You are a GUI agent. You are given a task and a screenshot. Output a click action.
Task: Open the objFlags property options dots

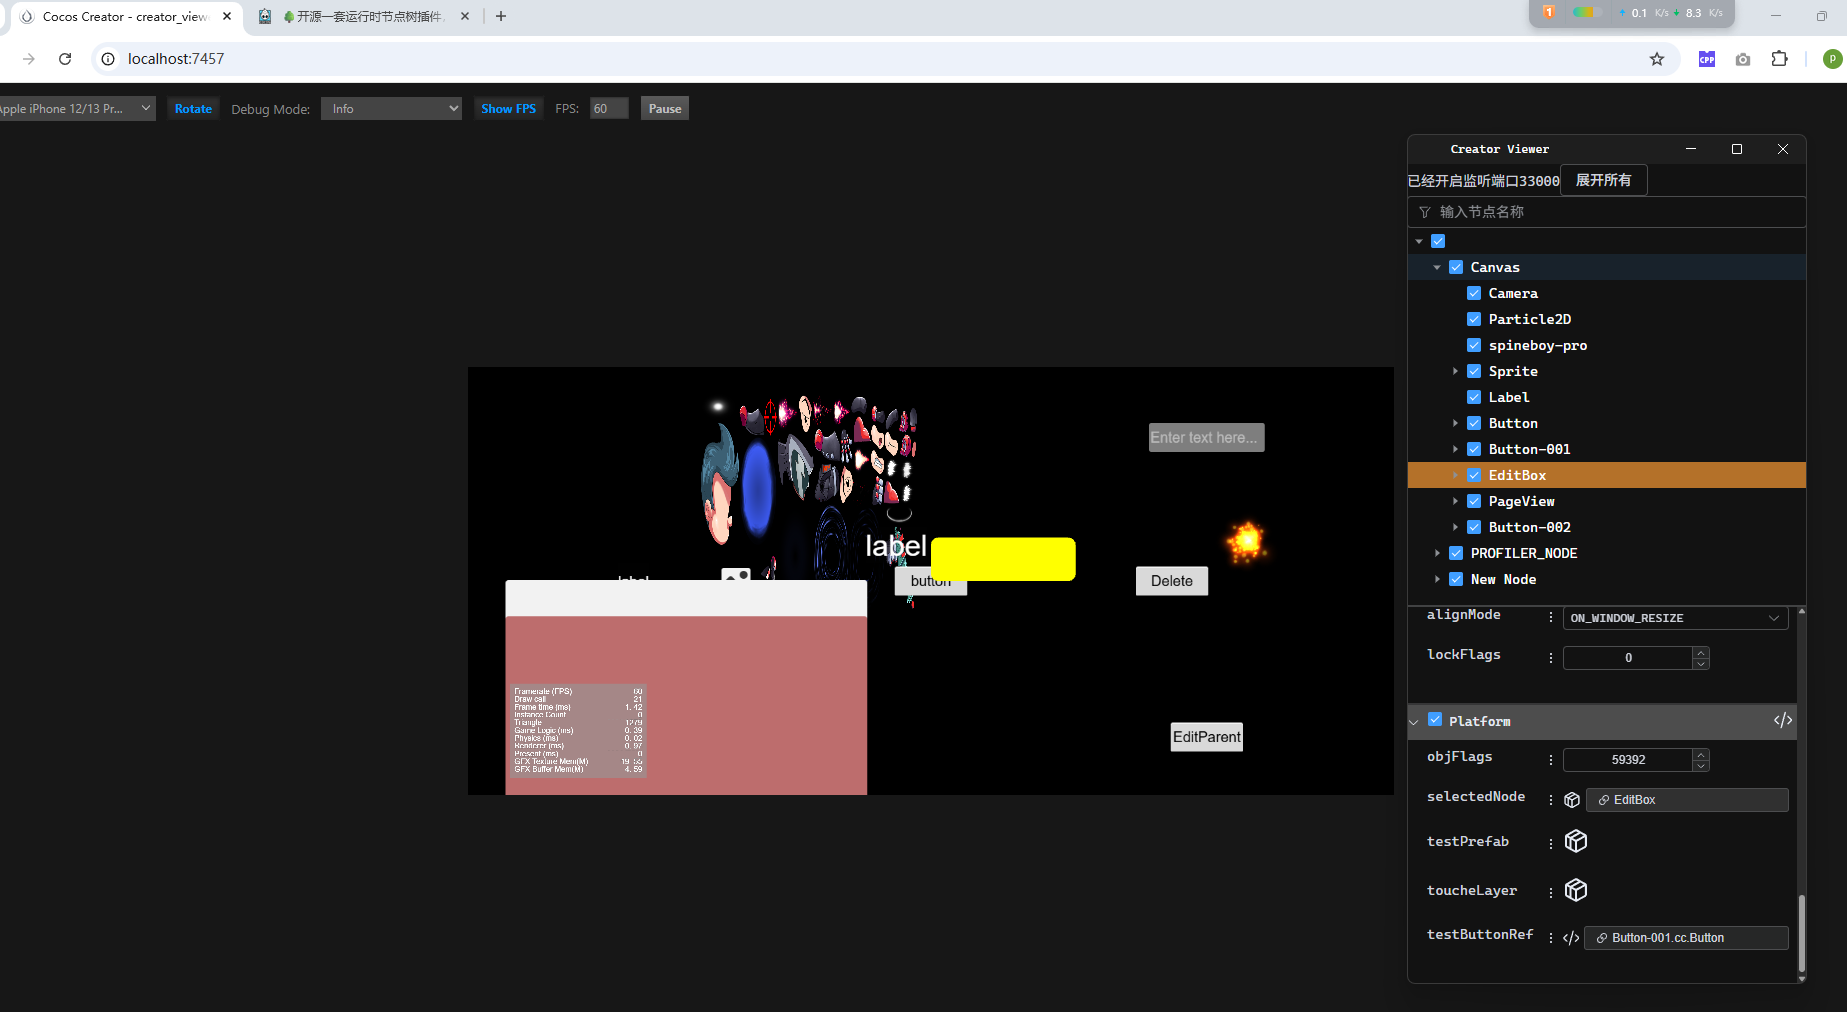1551,760
